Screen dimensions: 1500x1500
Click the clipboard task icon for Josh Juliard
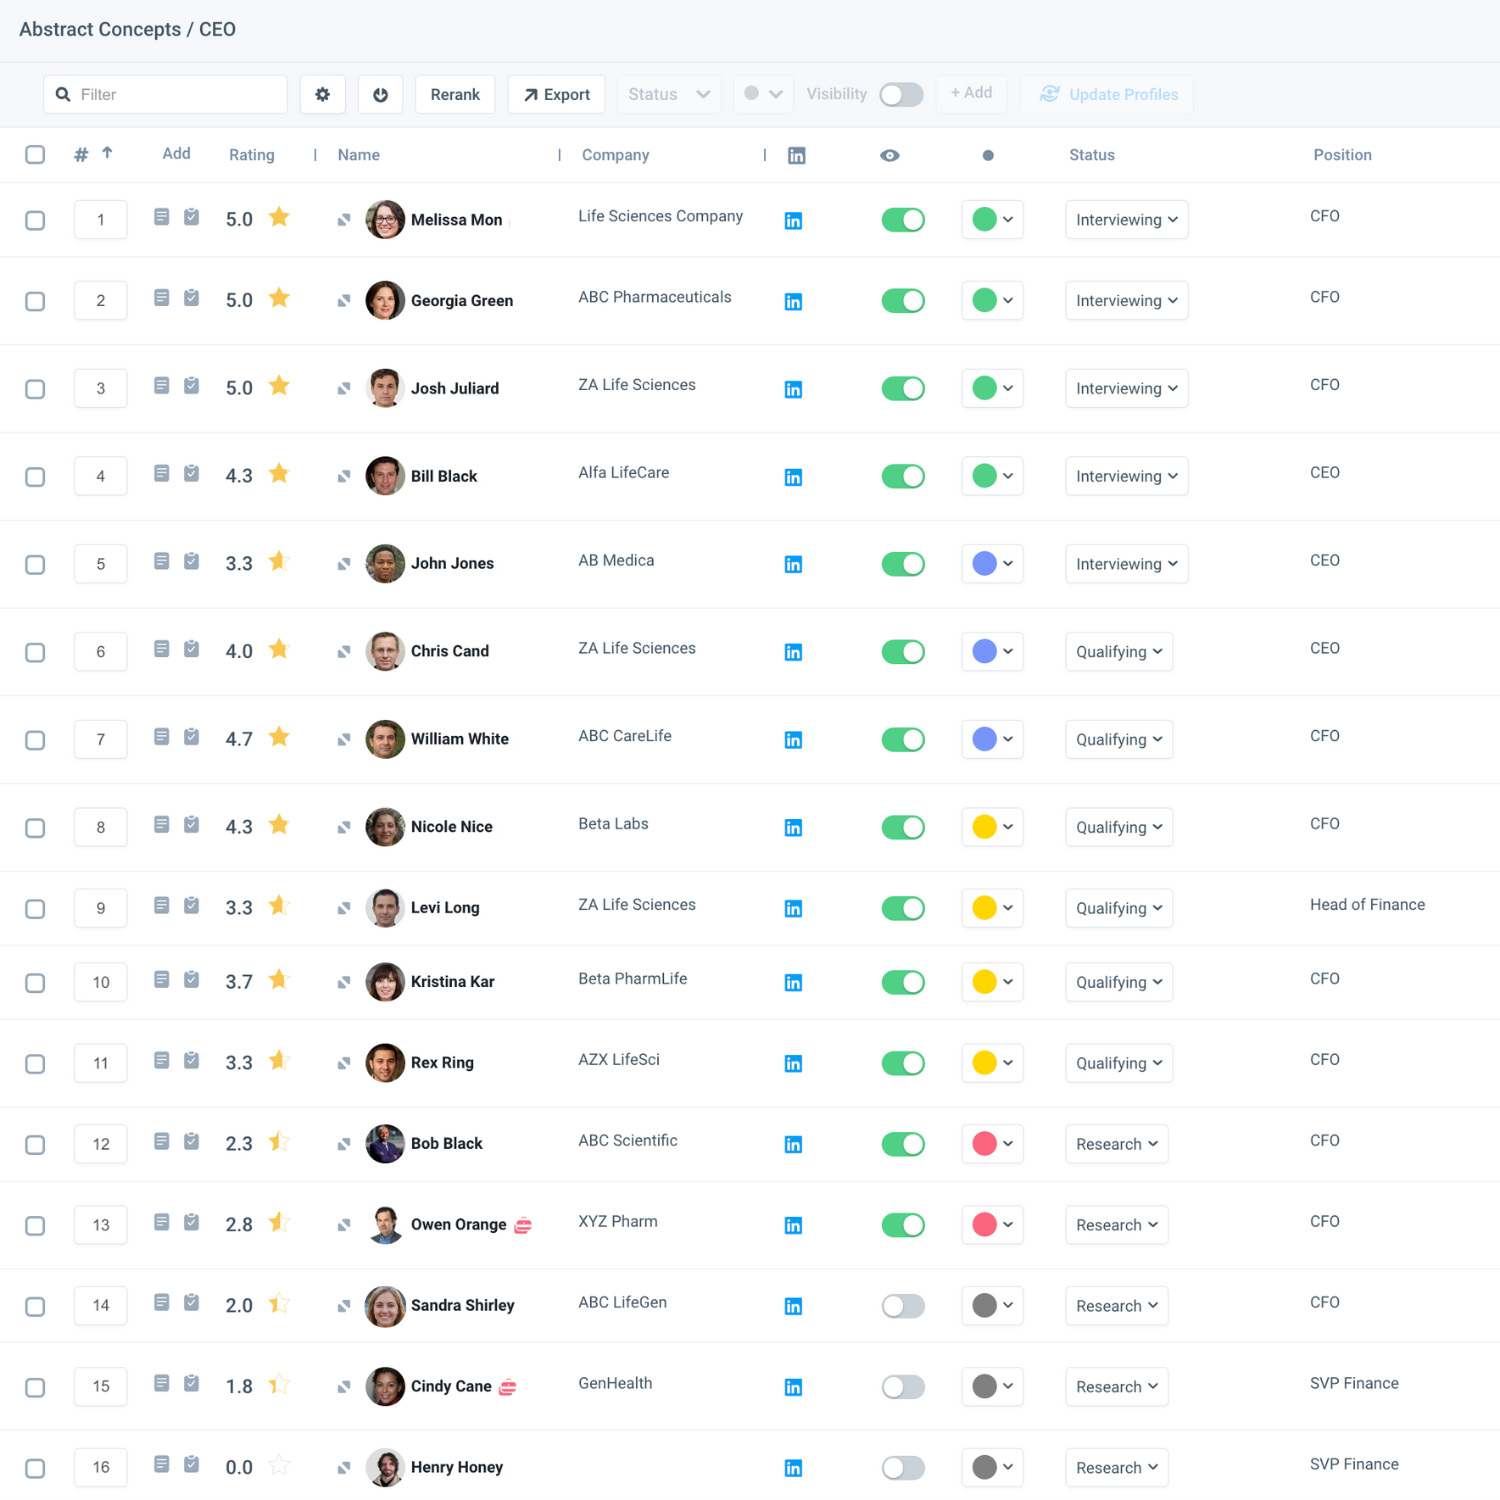tap(192, 386)
